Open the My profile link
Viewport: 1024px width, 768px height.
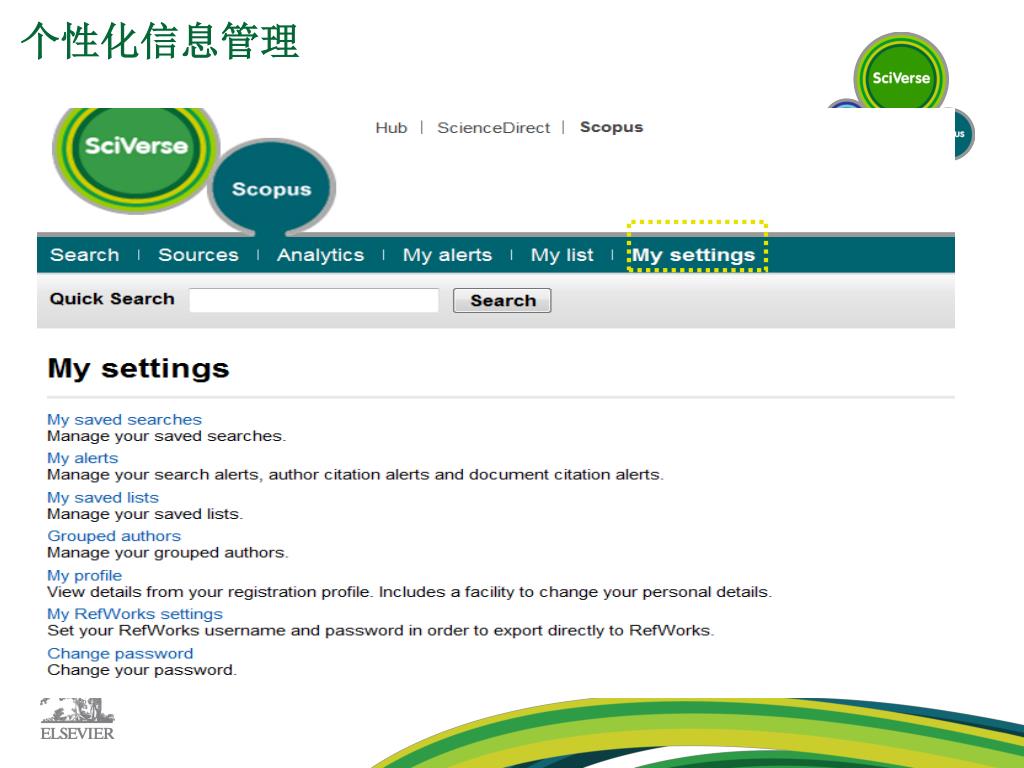(84, 575)
